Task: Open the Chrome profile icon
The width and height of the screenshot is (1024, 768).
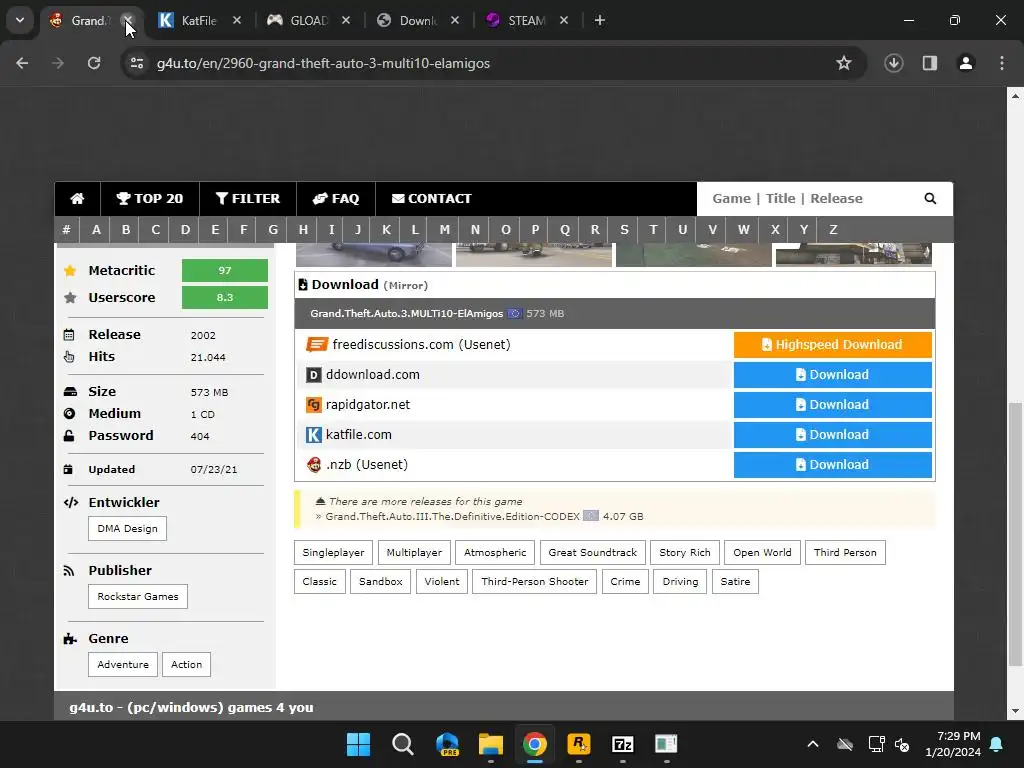Action: 966,63
